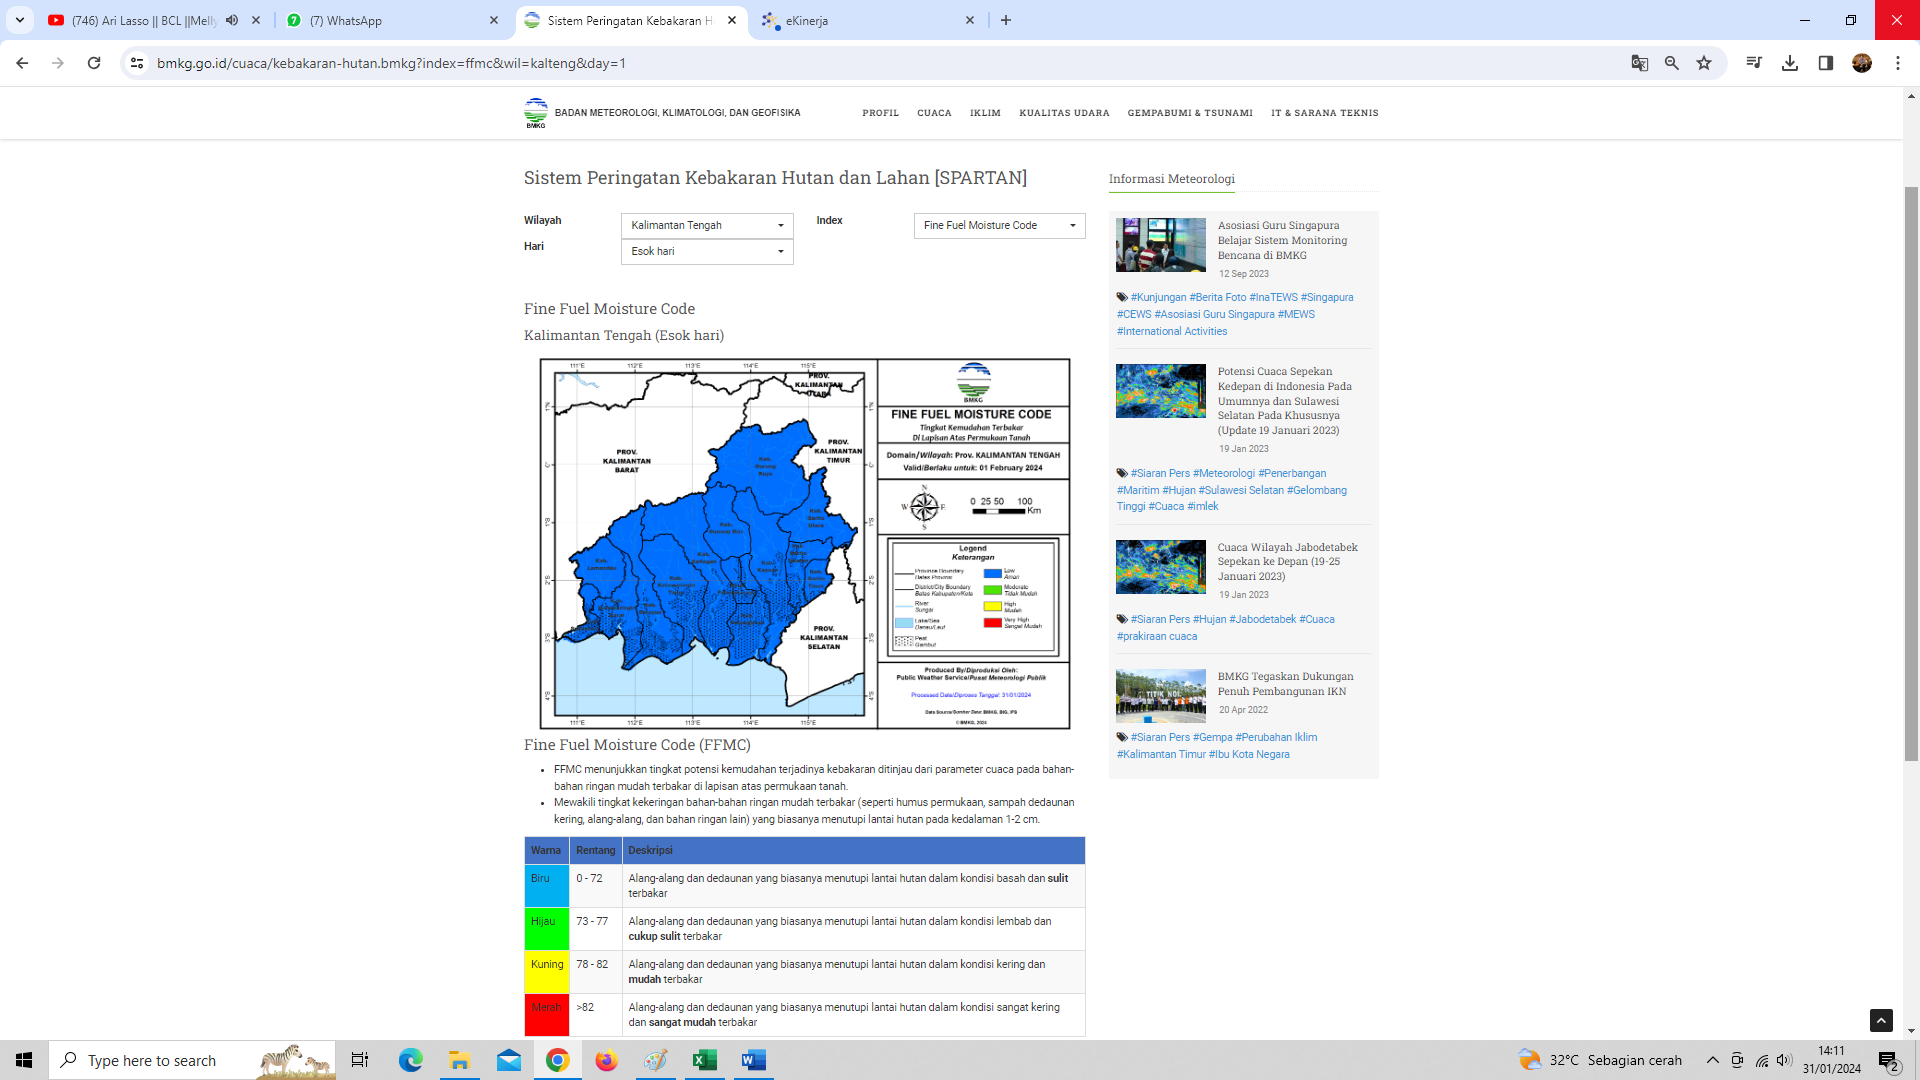
Task: Open Task View on the taskbar
Action: tap(360, 1060)
